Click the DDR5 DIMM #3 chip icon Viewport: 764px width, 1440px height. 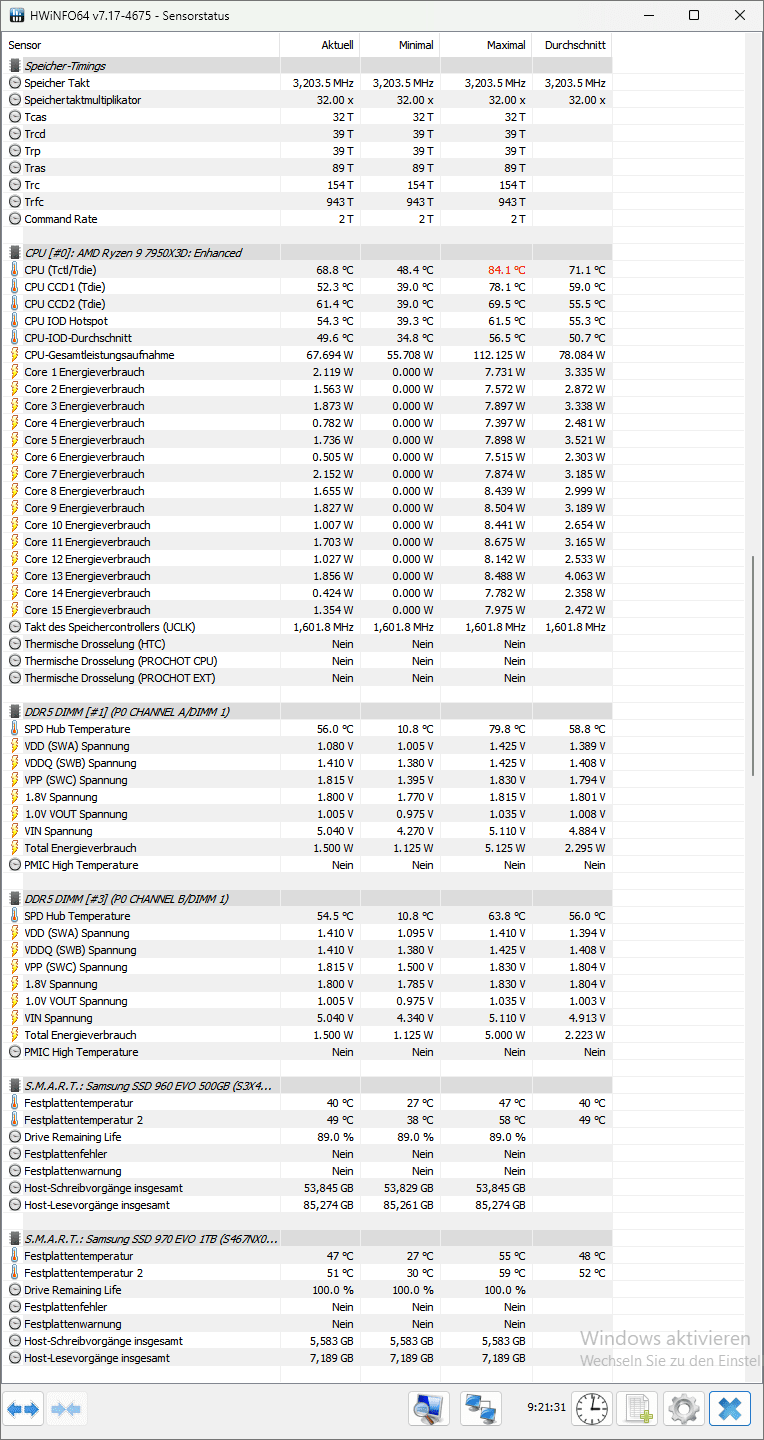point(15,899)
